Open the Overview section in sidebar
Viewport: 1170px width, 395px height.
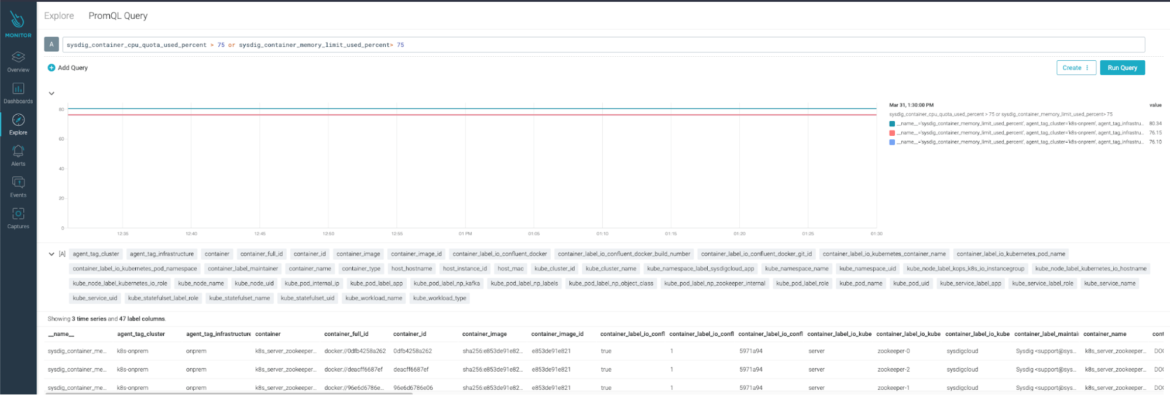18,61
